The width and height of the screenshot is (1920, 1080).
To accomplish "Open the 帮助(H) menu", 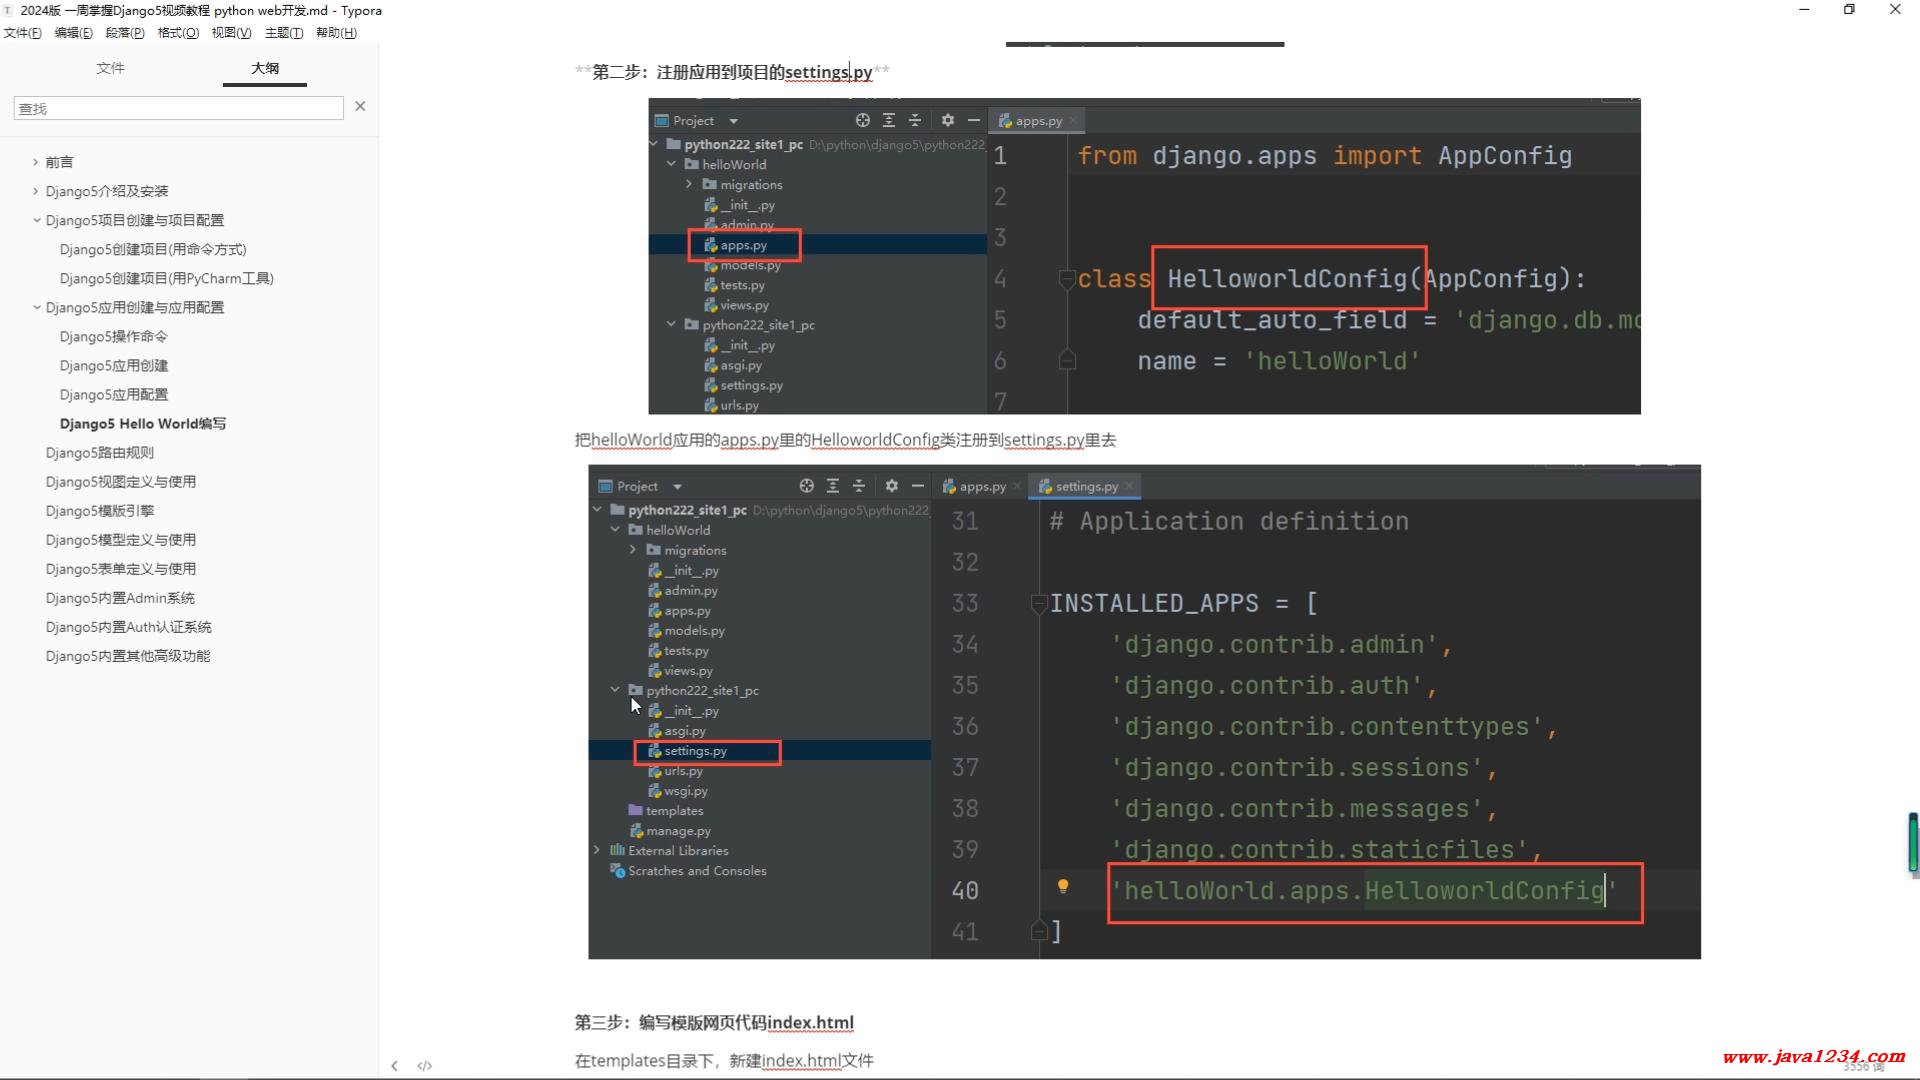I will (x=336, y=33).
